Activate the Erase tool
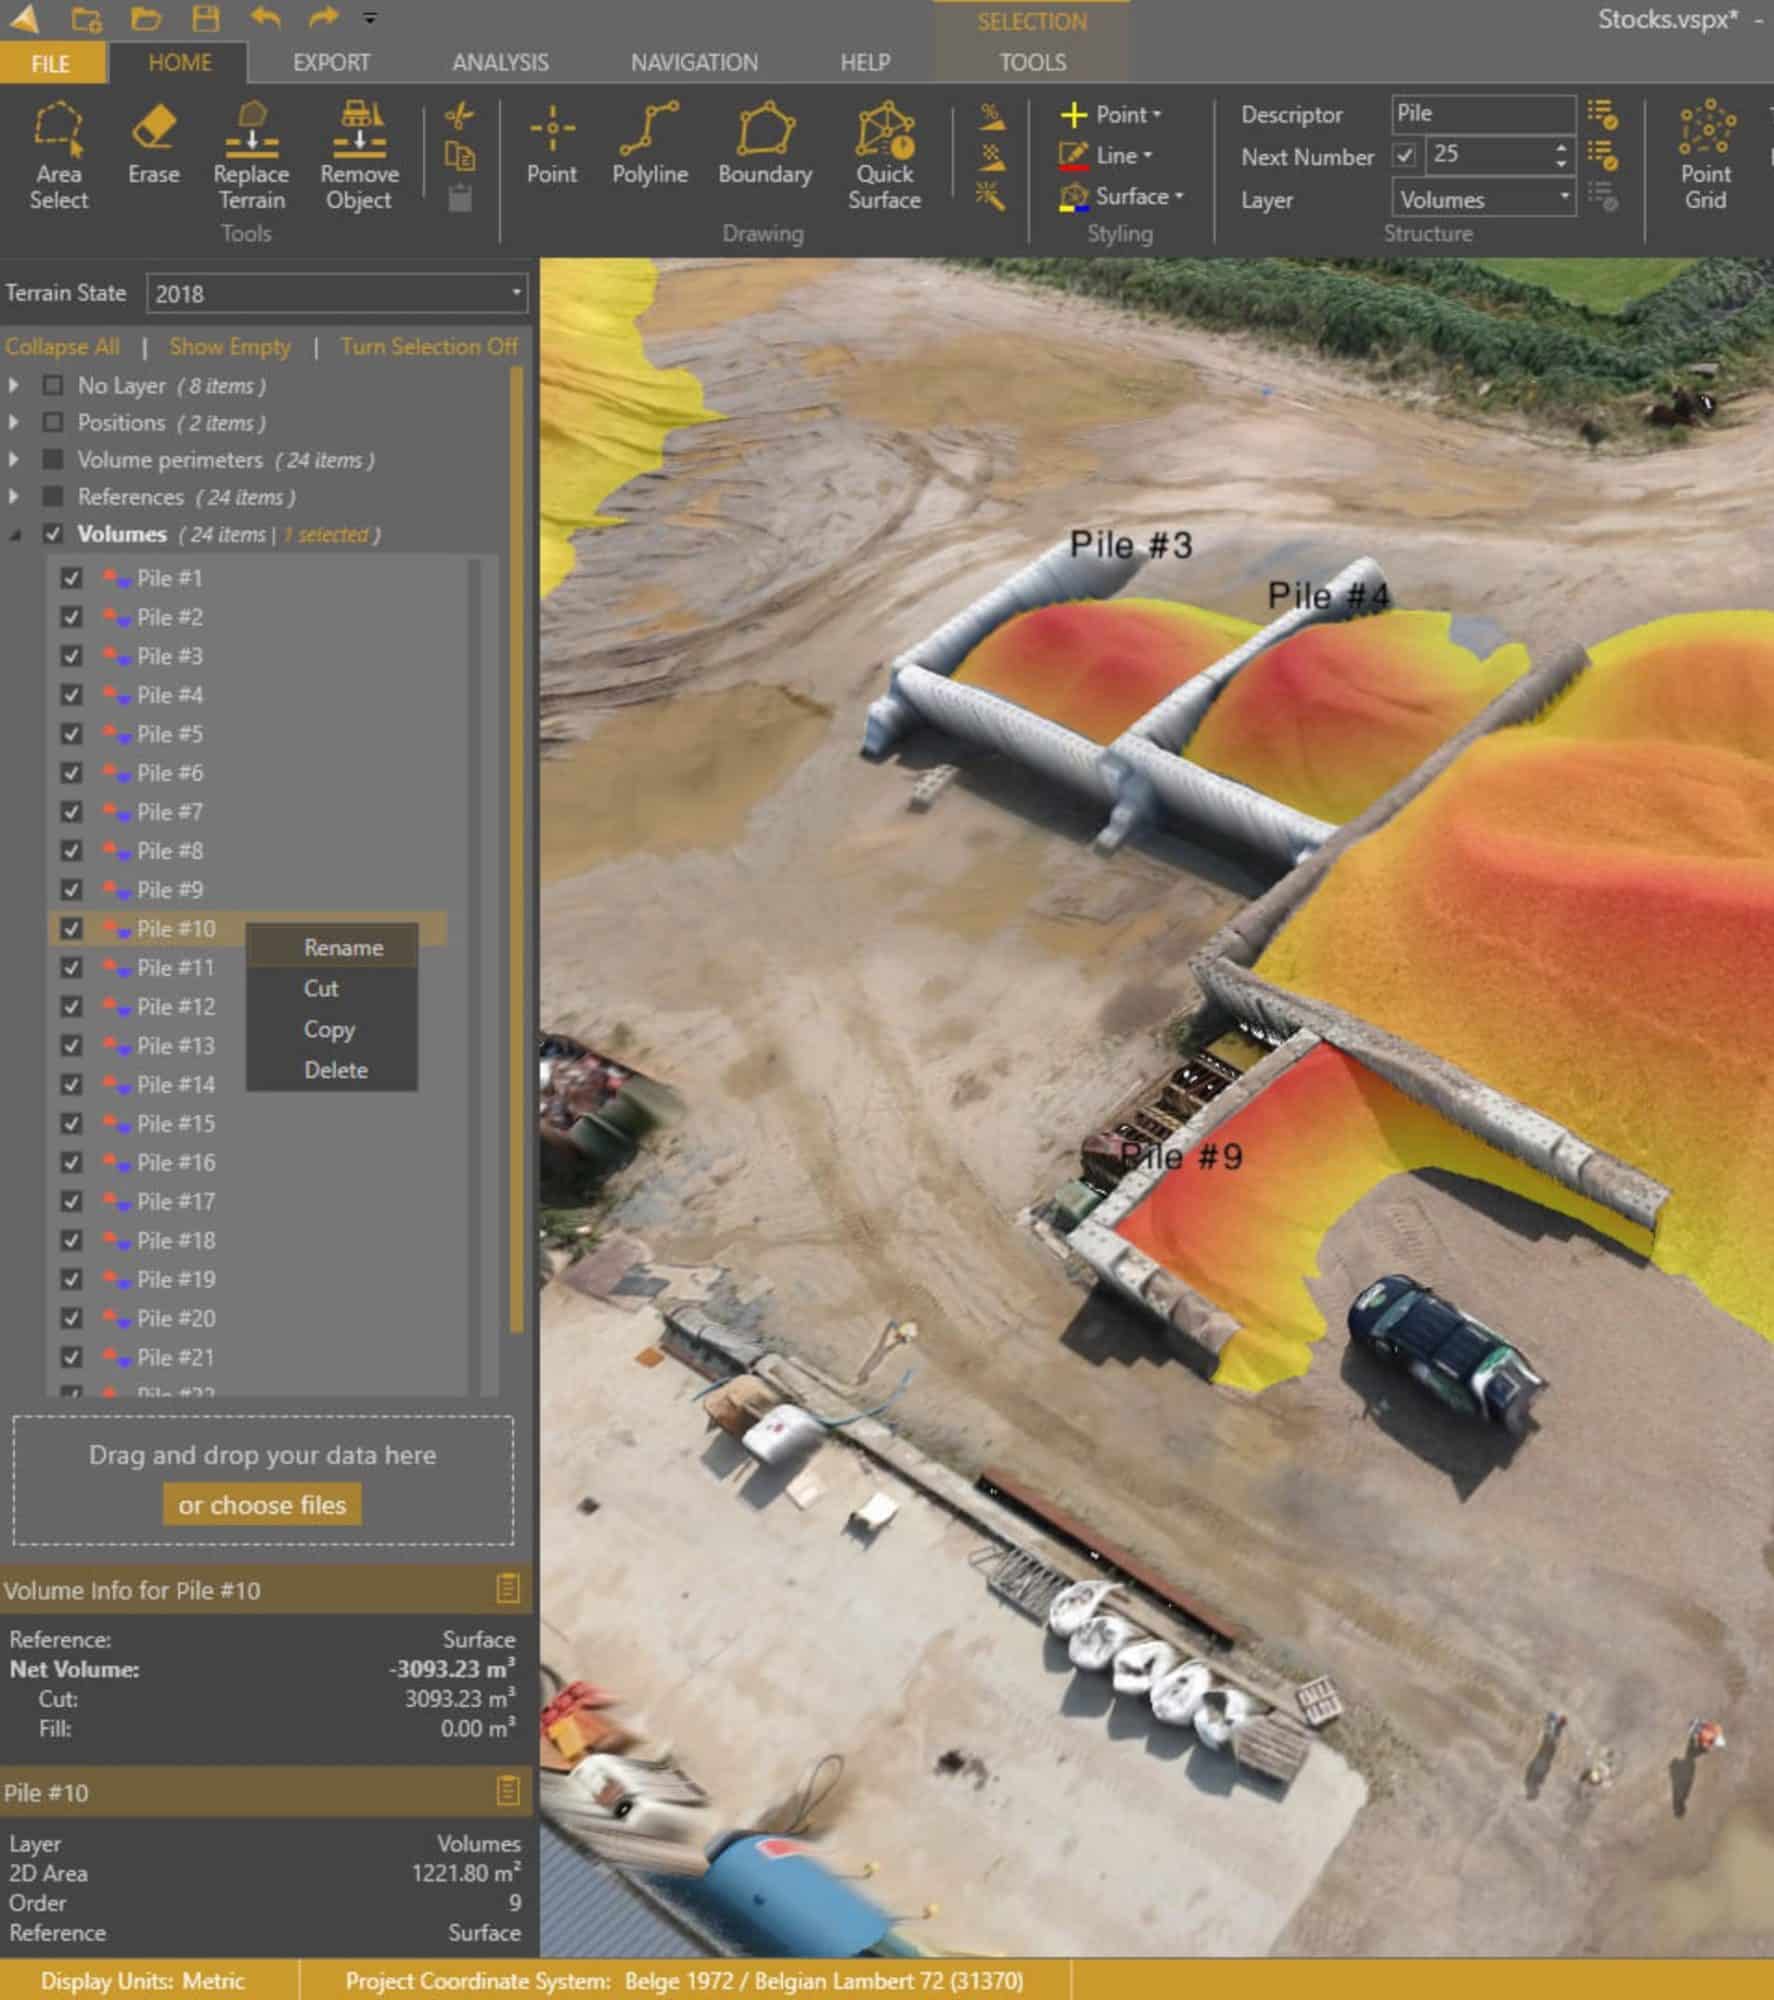1774x2000 pixels. click(154, 150)
